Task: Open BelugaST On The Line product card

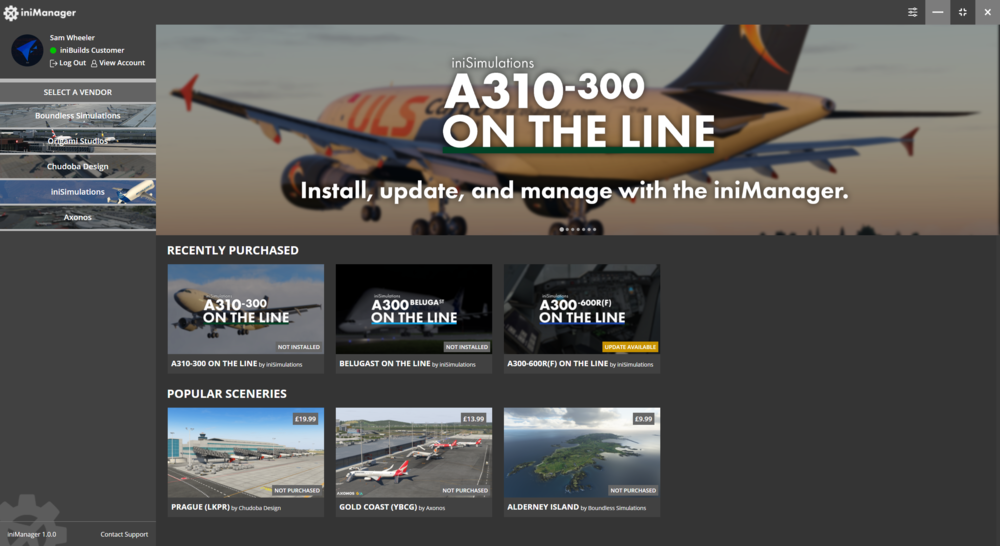Action: point(414,319)
